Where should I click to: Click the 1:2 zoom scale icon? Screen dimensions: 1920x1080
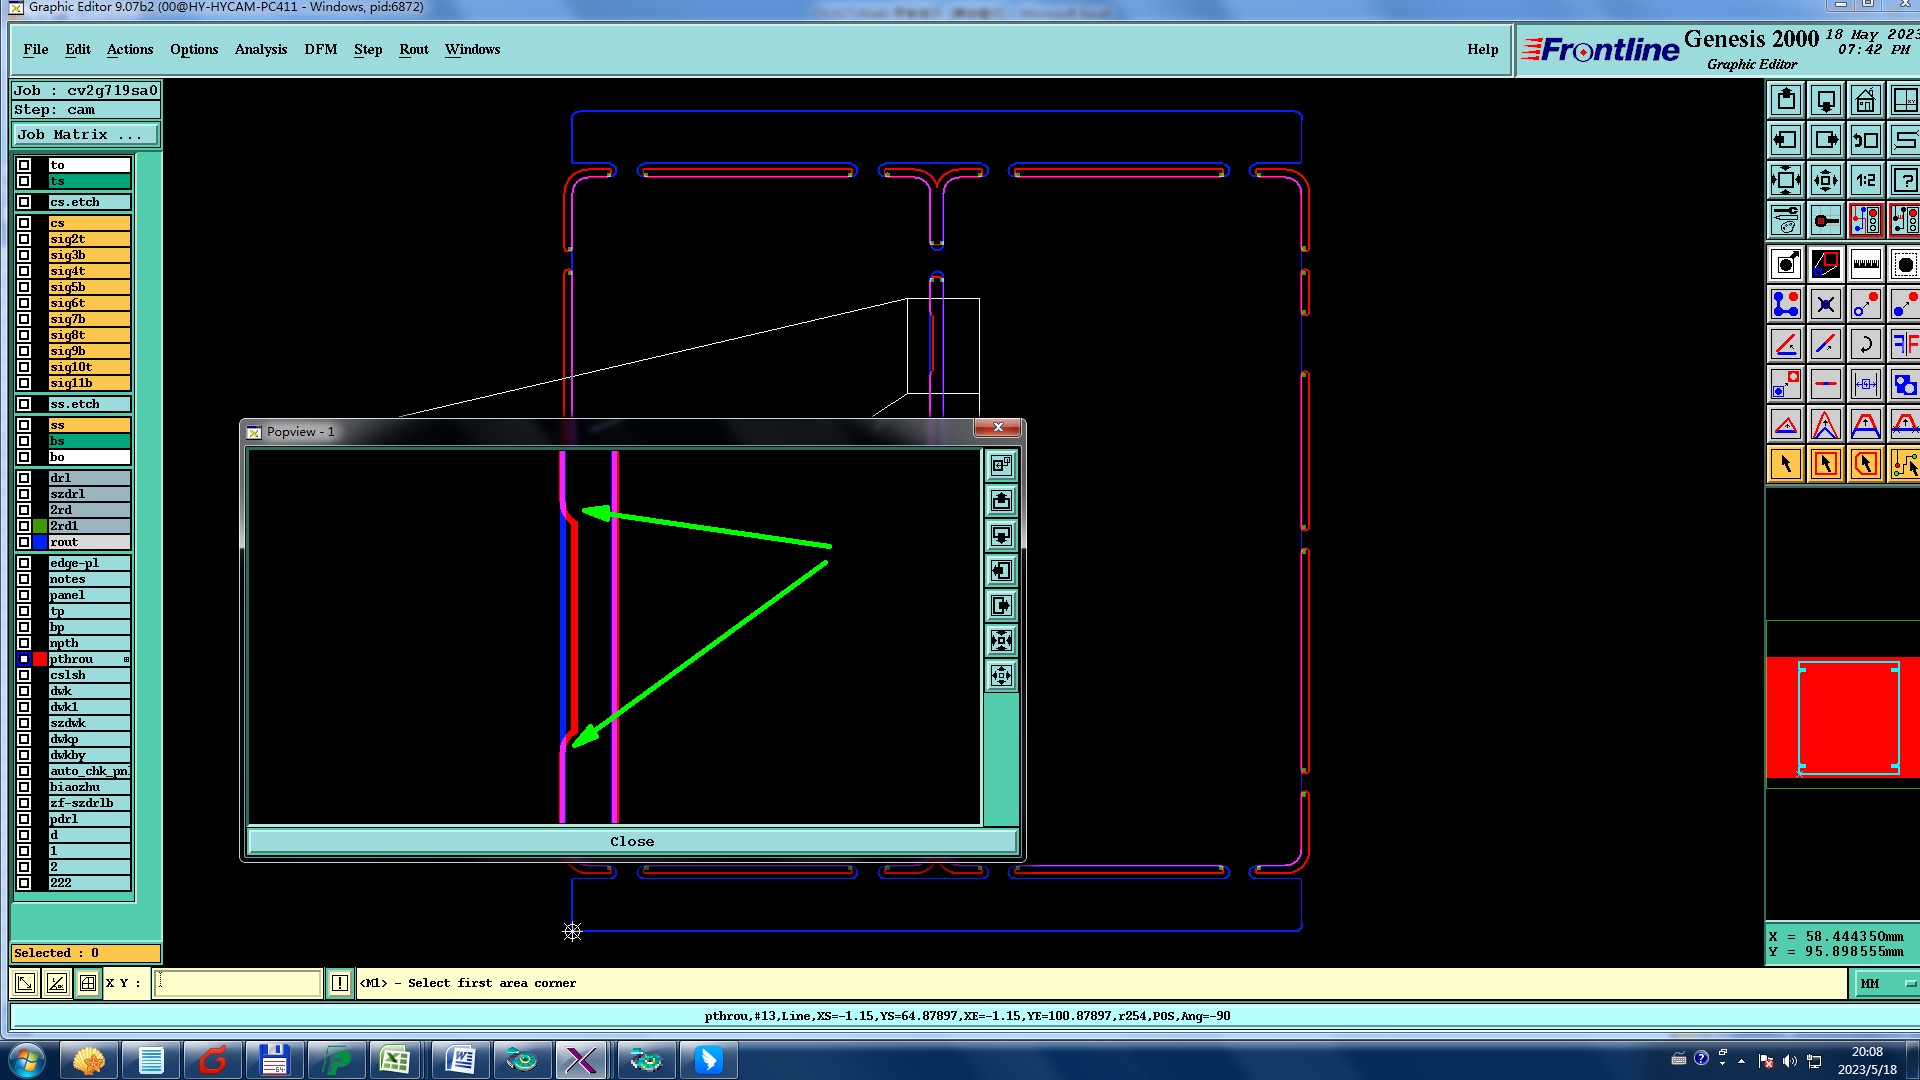[1865, 181]
